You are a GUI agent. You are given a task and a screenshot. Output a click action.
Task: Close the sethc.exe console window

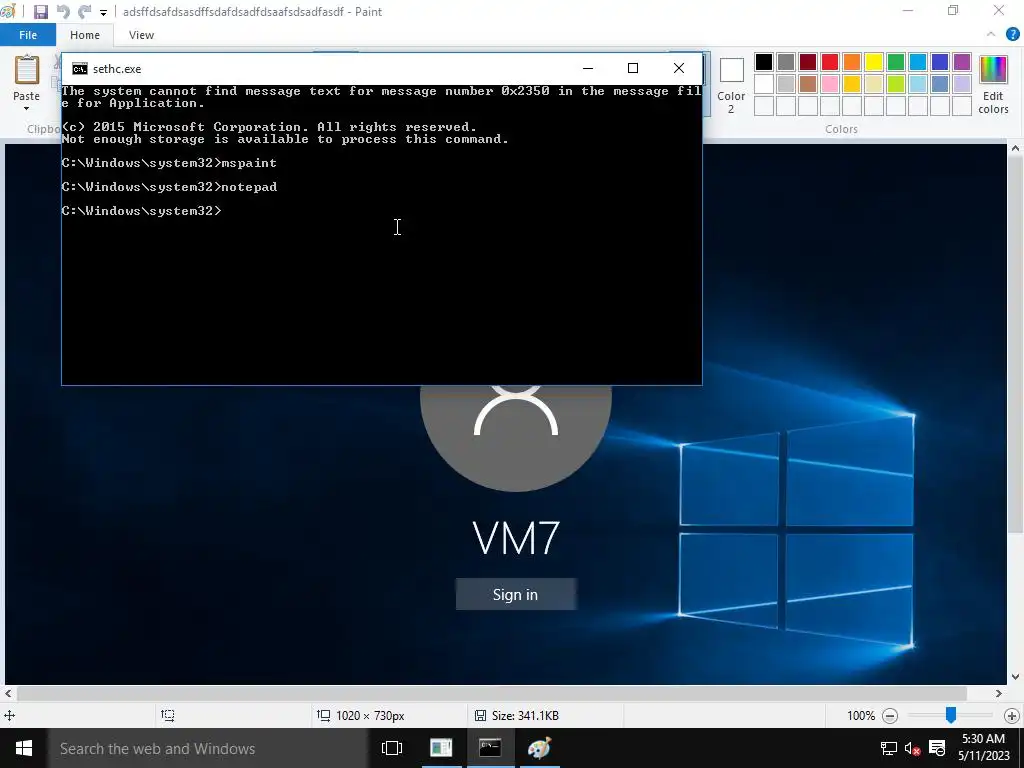point(679,68)
